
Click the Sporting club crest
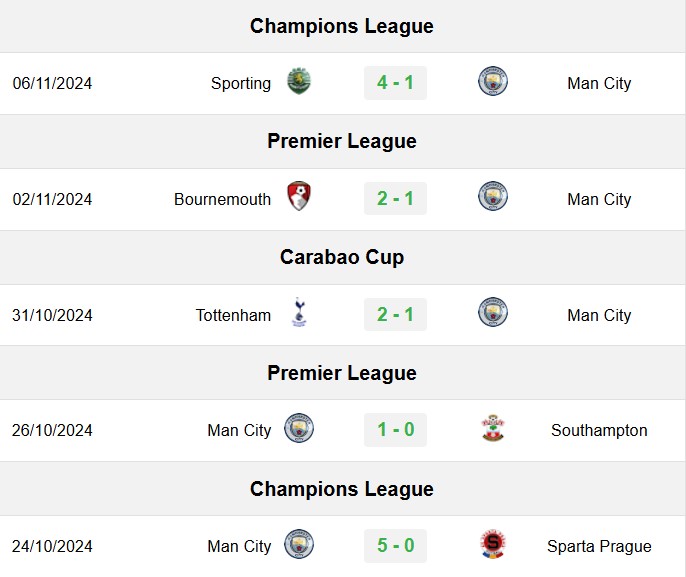(x=299, y=81)
